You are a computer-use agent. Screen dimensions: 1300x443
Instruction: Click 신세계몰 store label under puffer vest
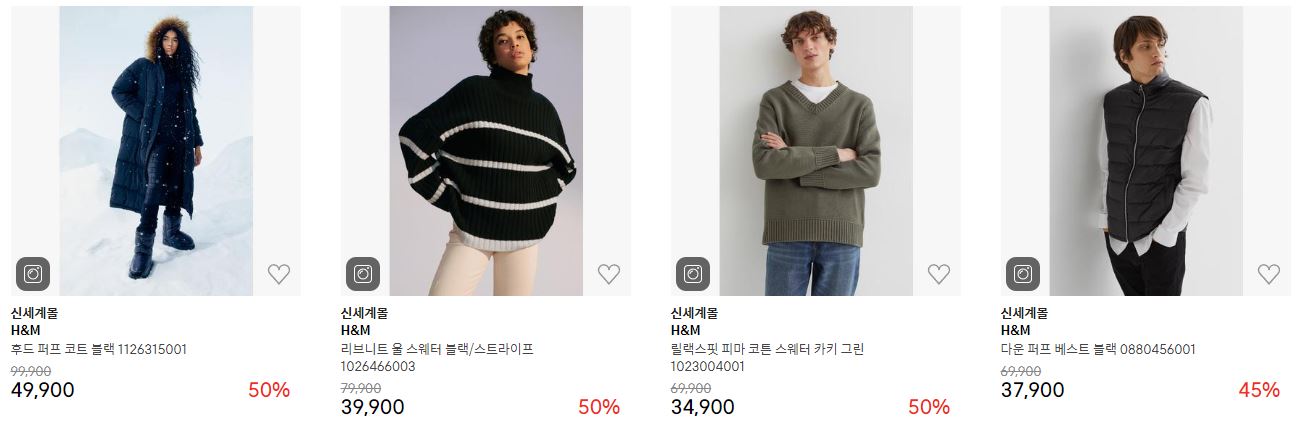[x=1025, y=313]
